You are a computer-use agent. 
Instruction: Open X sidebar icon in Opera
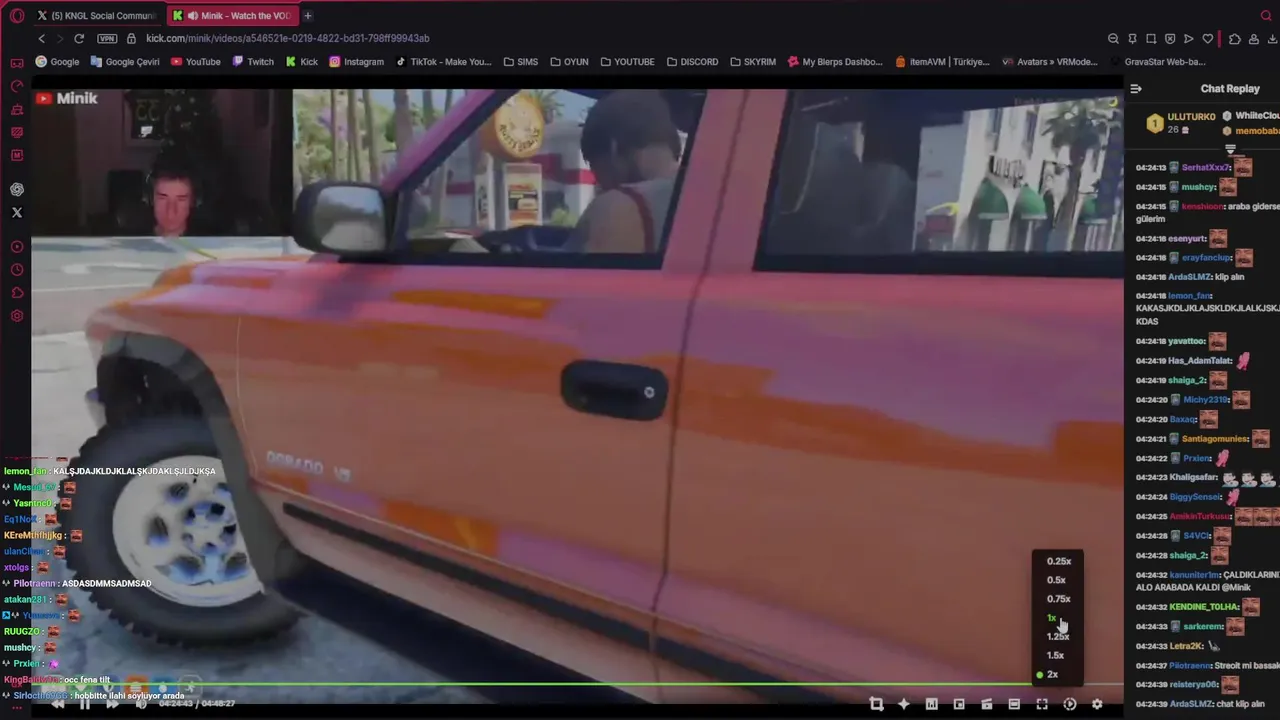[x=17, y=212]
